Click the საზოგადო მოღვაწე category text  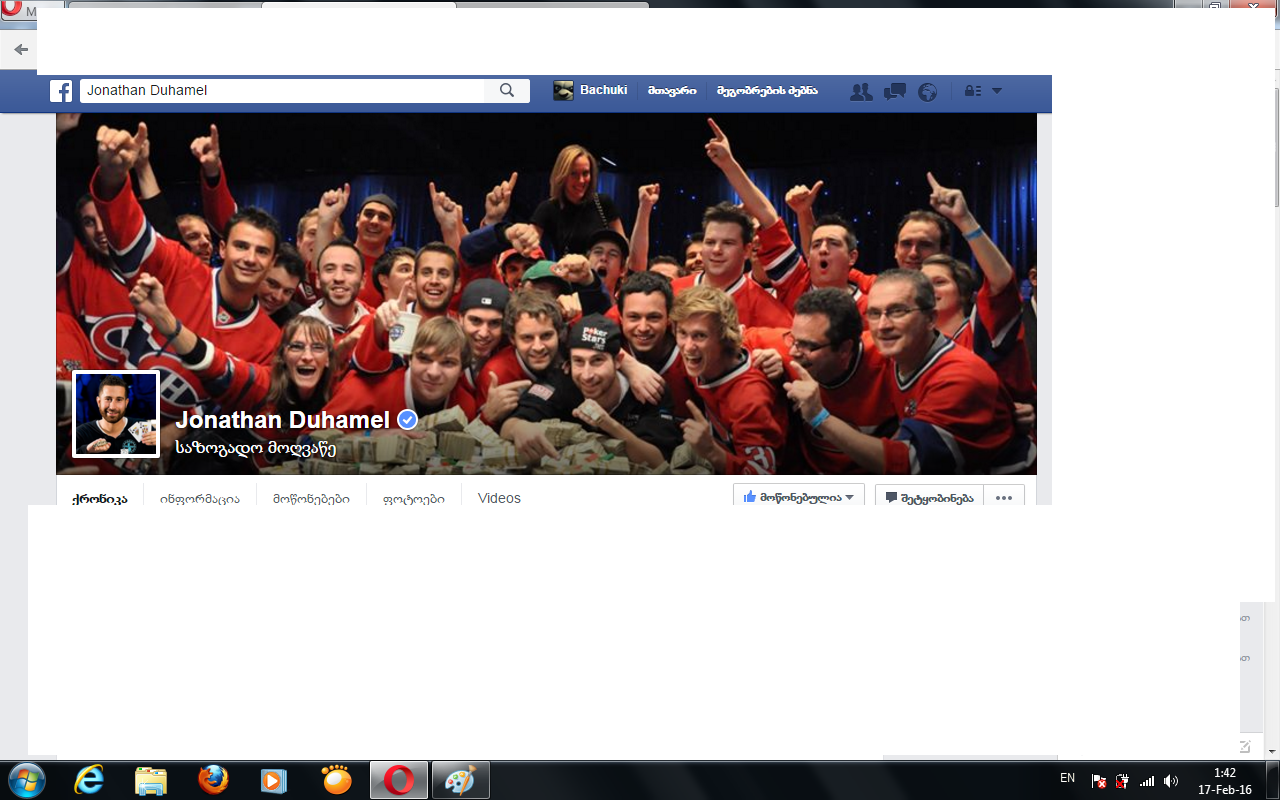click(x=255, y=448)
